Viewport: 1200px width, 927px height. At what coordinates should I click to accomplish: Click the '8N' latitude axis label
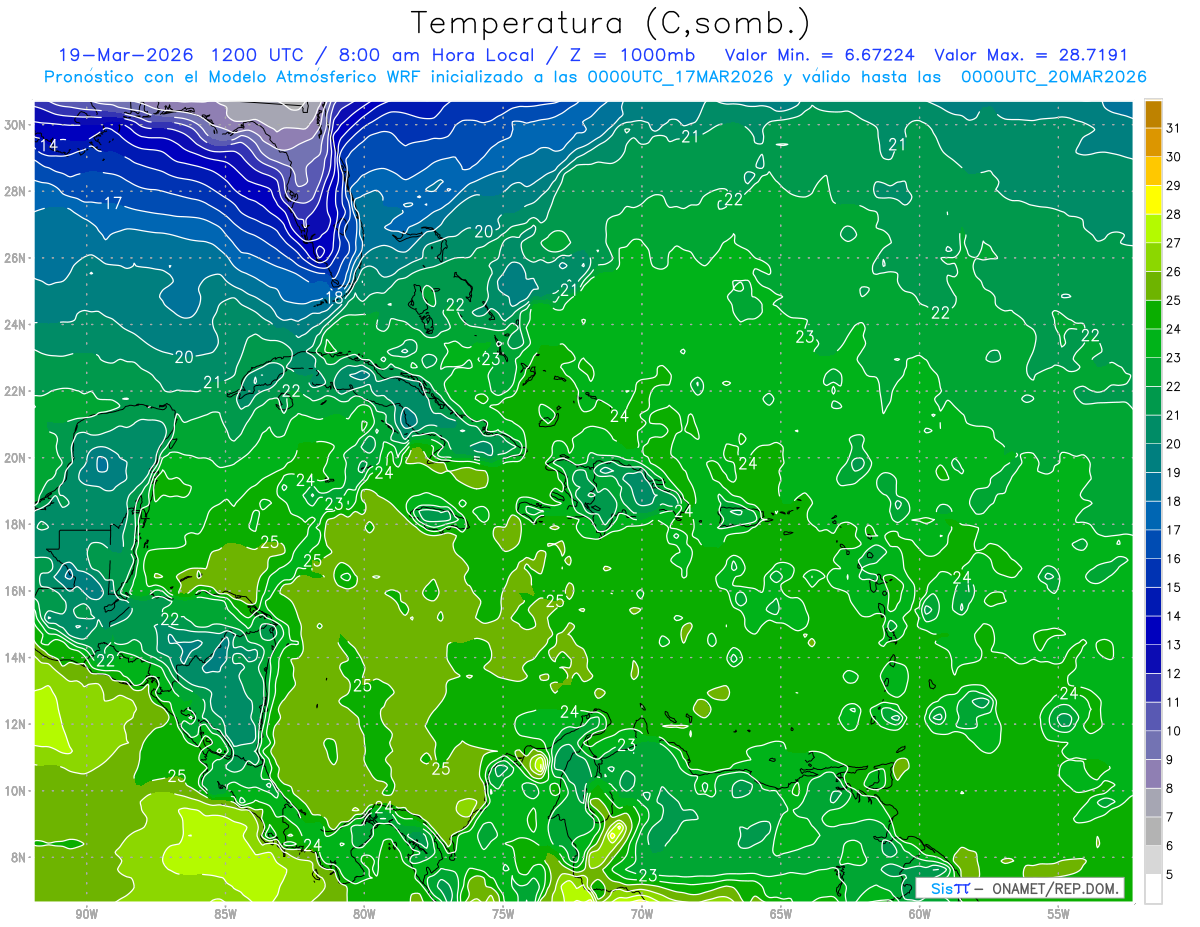point(20,858)
